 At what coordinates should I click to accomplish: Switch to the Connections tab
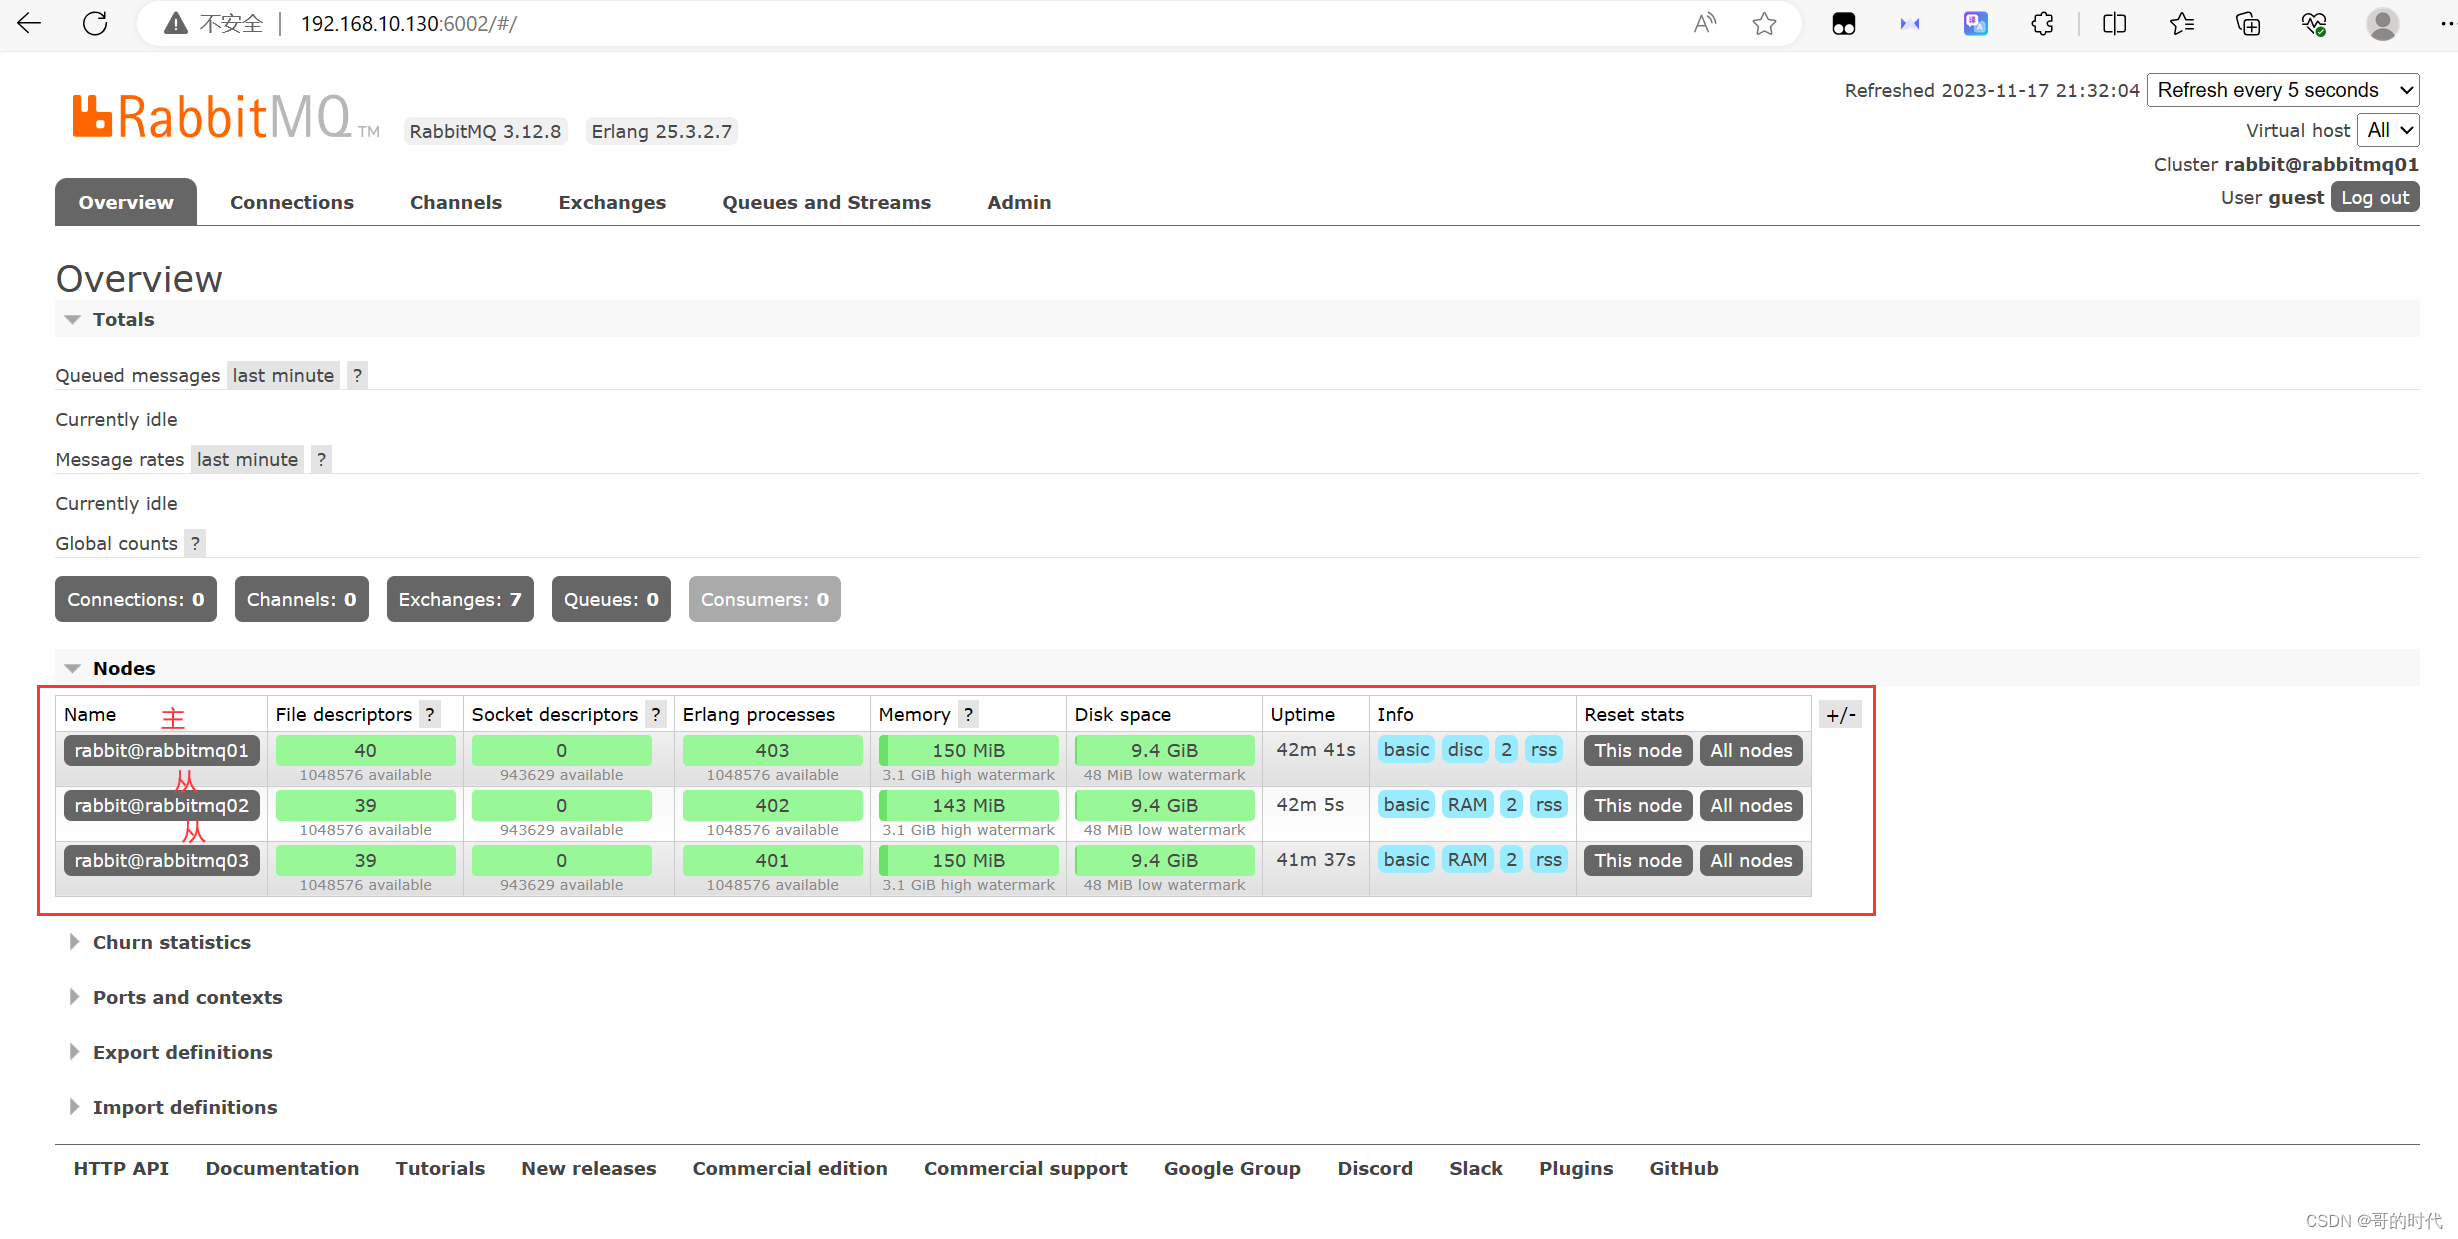point(291,202)
